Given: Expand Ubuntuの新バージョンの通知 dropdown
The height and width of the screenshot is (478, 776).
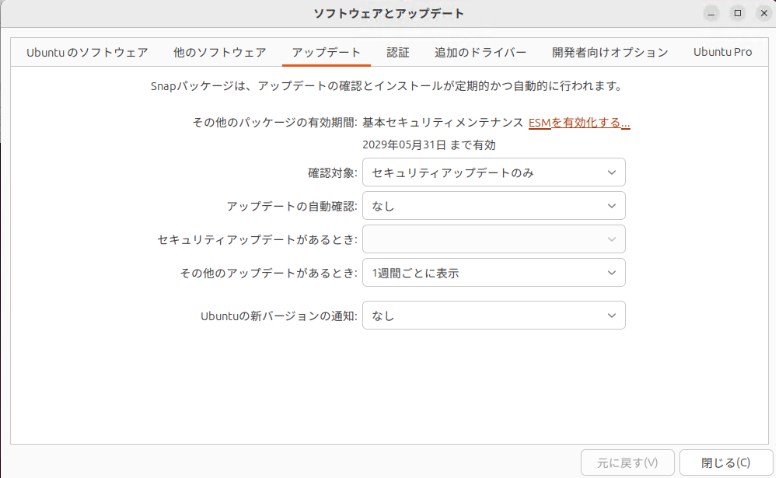Looking at the screenshot, I should [x=493, y=316].
